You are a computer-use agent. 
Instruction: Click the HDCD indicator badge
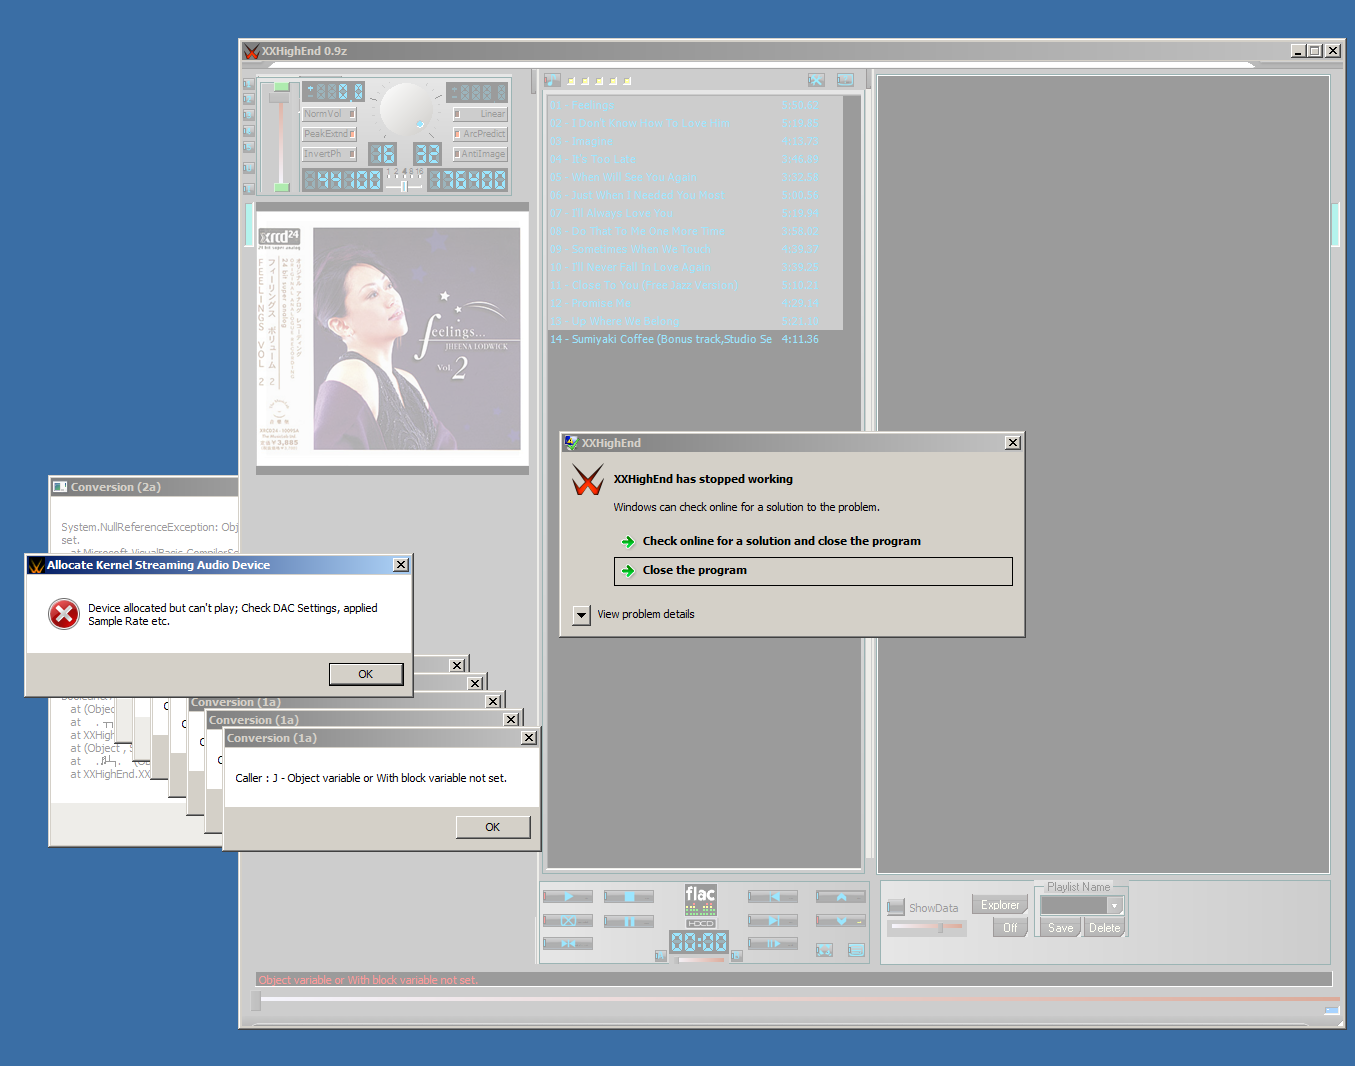(x=701, y=924)
